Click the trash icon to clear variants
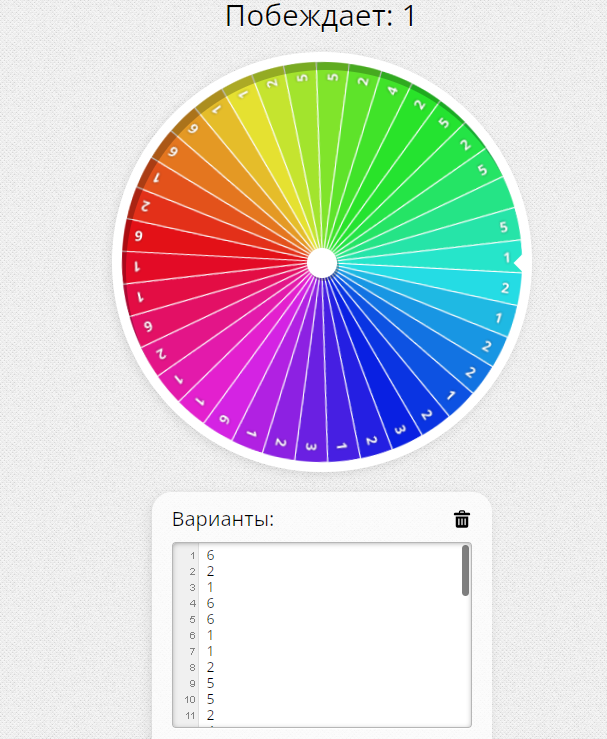The height and width of the screenshot is (739, 607). [x=462, y=519]
